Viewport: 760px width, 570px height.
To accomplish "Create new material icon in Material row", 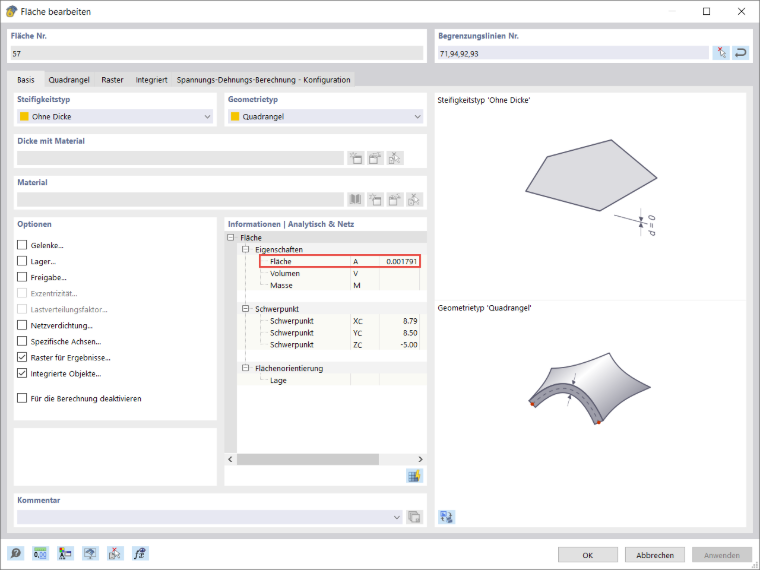I will coord(375,199).
